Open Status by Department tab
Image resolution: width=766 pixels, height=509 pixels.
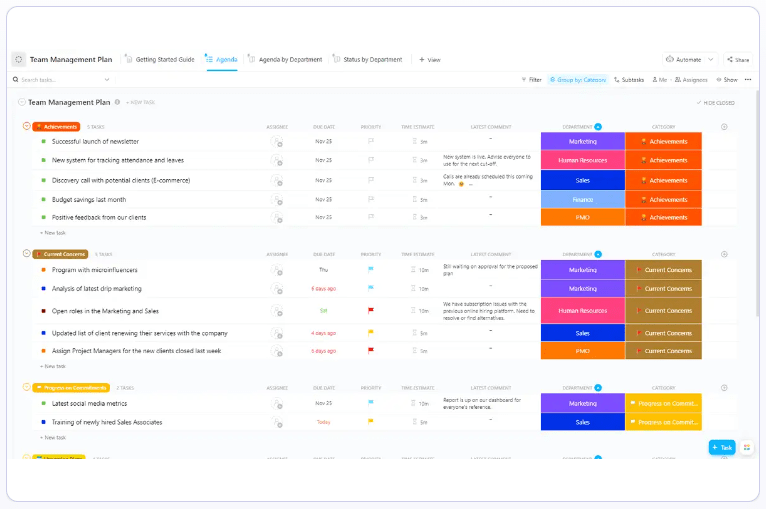[x=367, y=60]
